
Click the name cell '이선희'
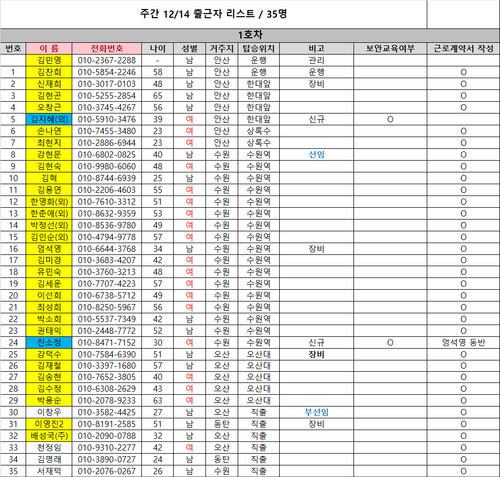(49, 295)
